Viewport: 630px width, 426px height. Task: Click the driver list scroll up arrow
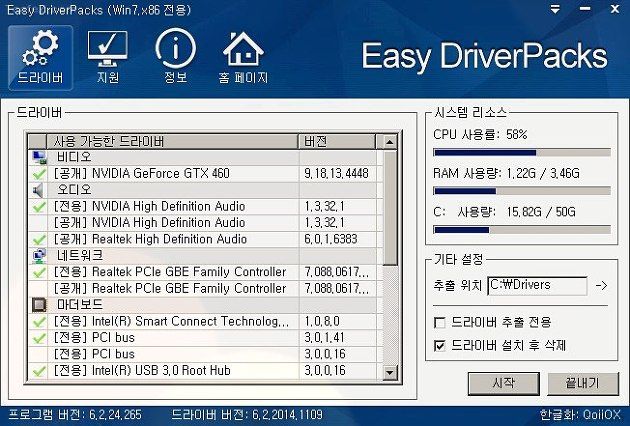pos(389,142)
